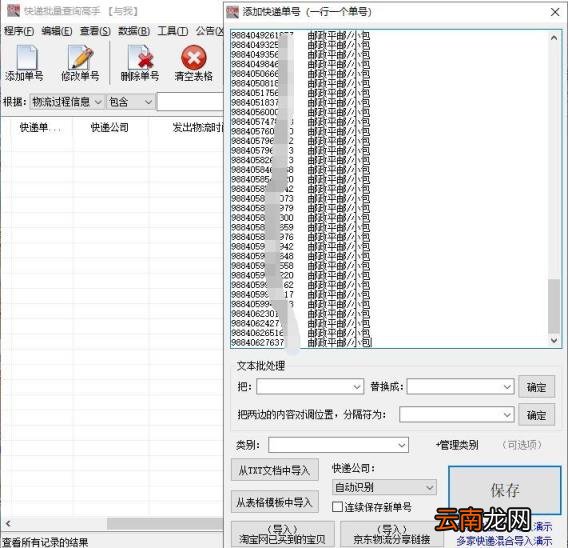Click the 快递公司 column header
Viewport: 568px width, 548px height.
click(x=110, y=127)
